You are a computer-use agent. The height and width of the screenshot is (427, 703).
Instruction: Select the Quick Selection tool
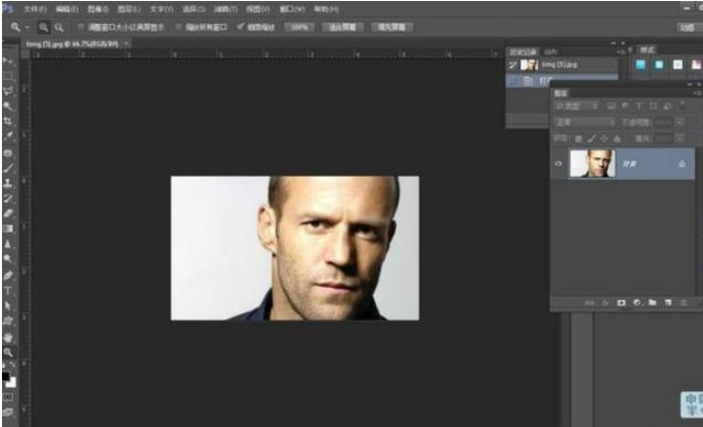click(x=8, y=106)
